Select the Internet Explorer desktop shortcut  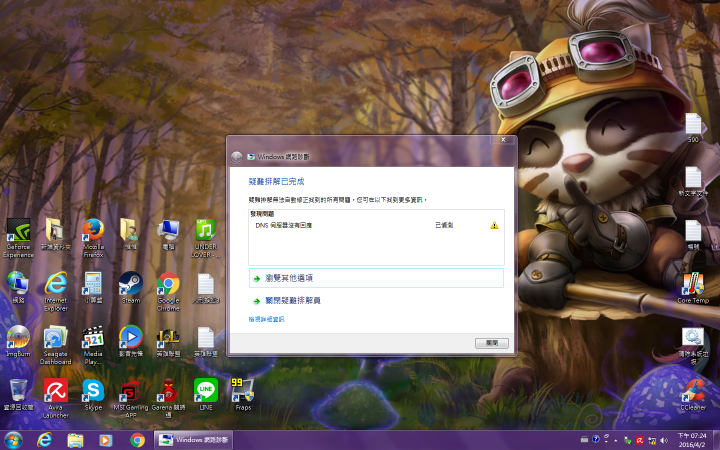point(56,291)
